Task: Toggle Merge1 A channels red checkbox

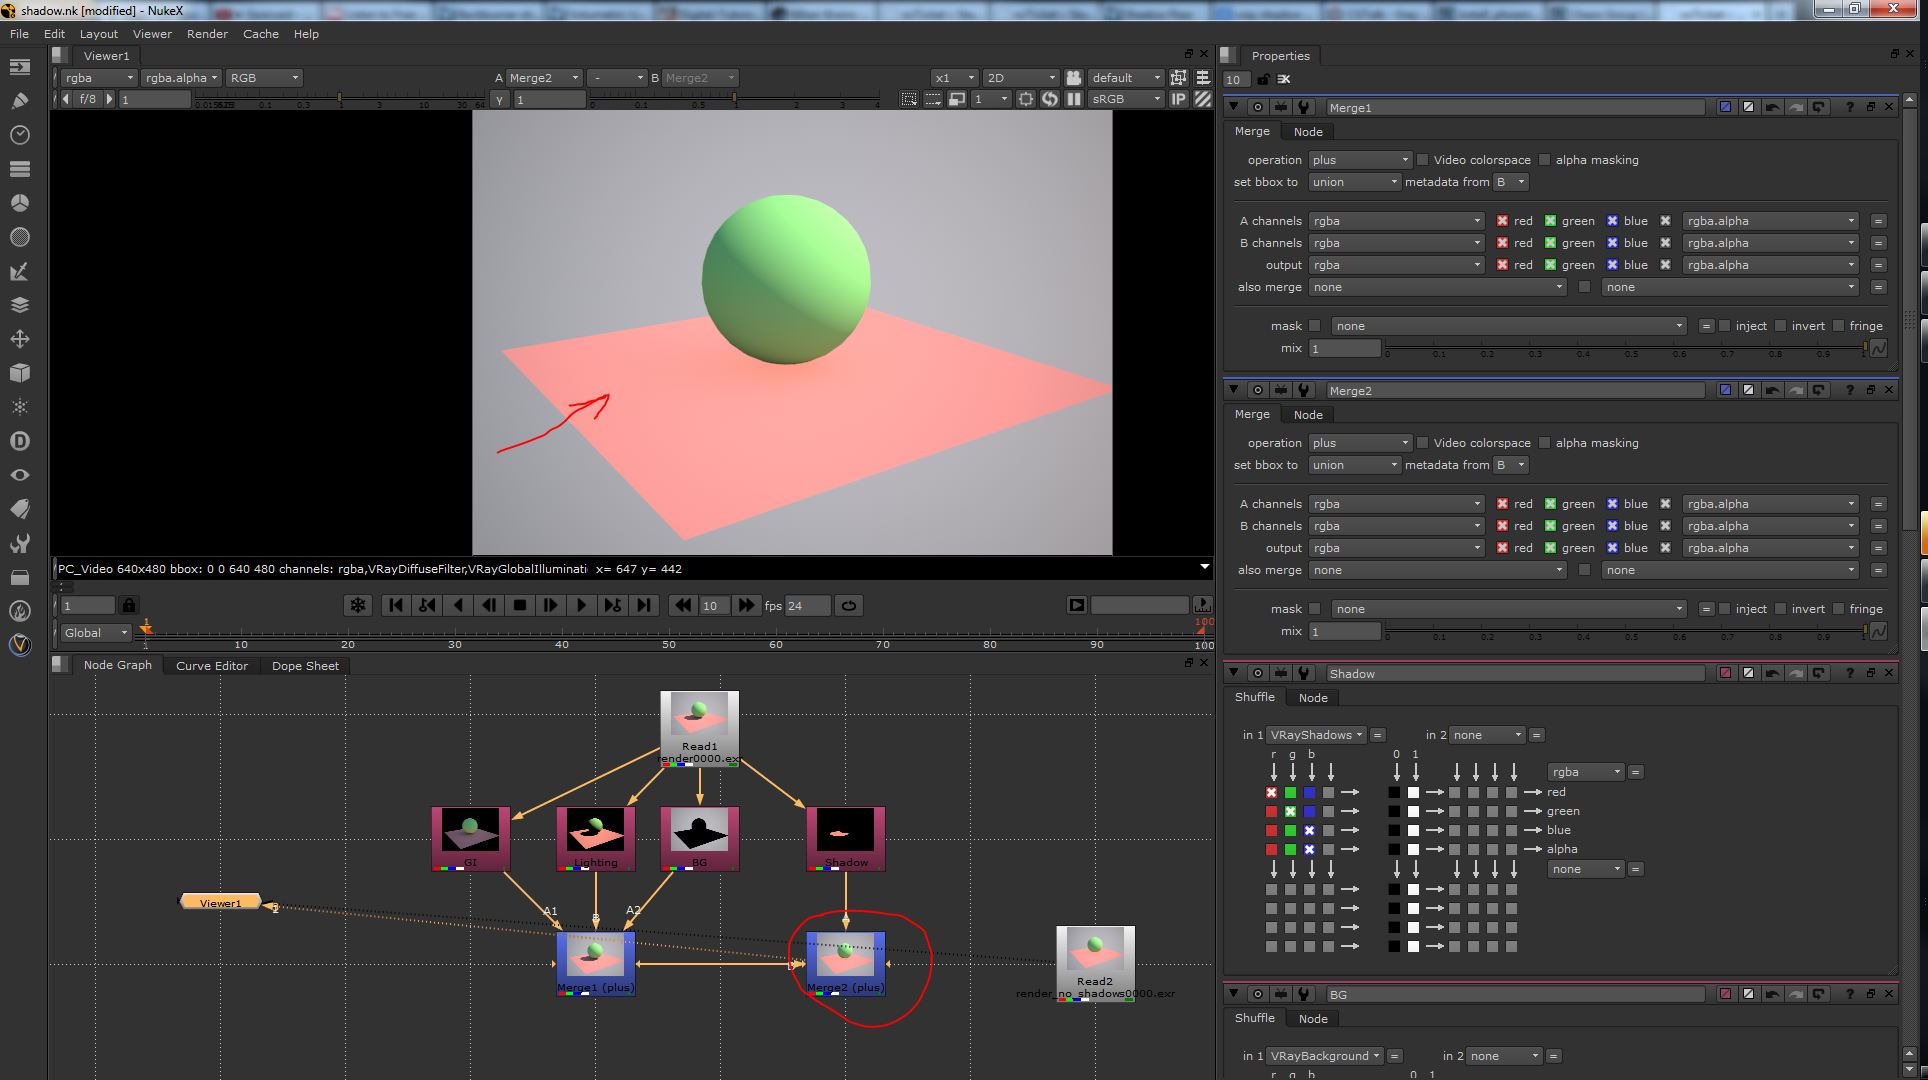Action: 1502,221
